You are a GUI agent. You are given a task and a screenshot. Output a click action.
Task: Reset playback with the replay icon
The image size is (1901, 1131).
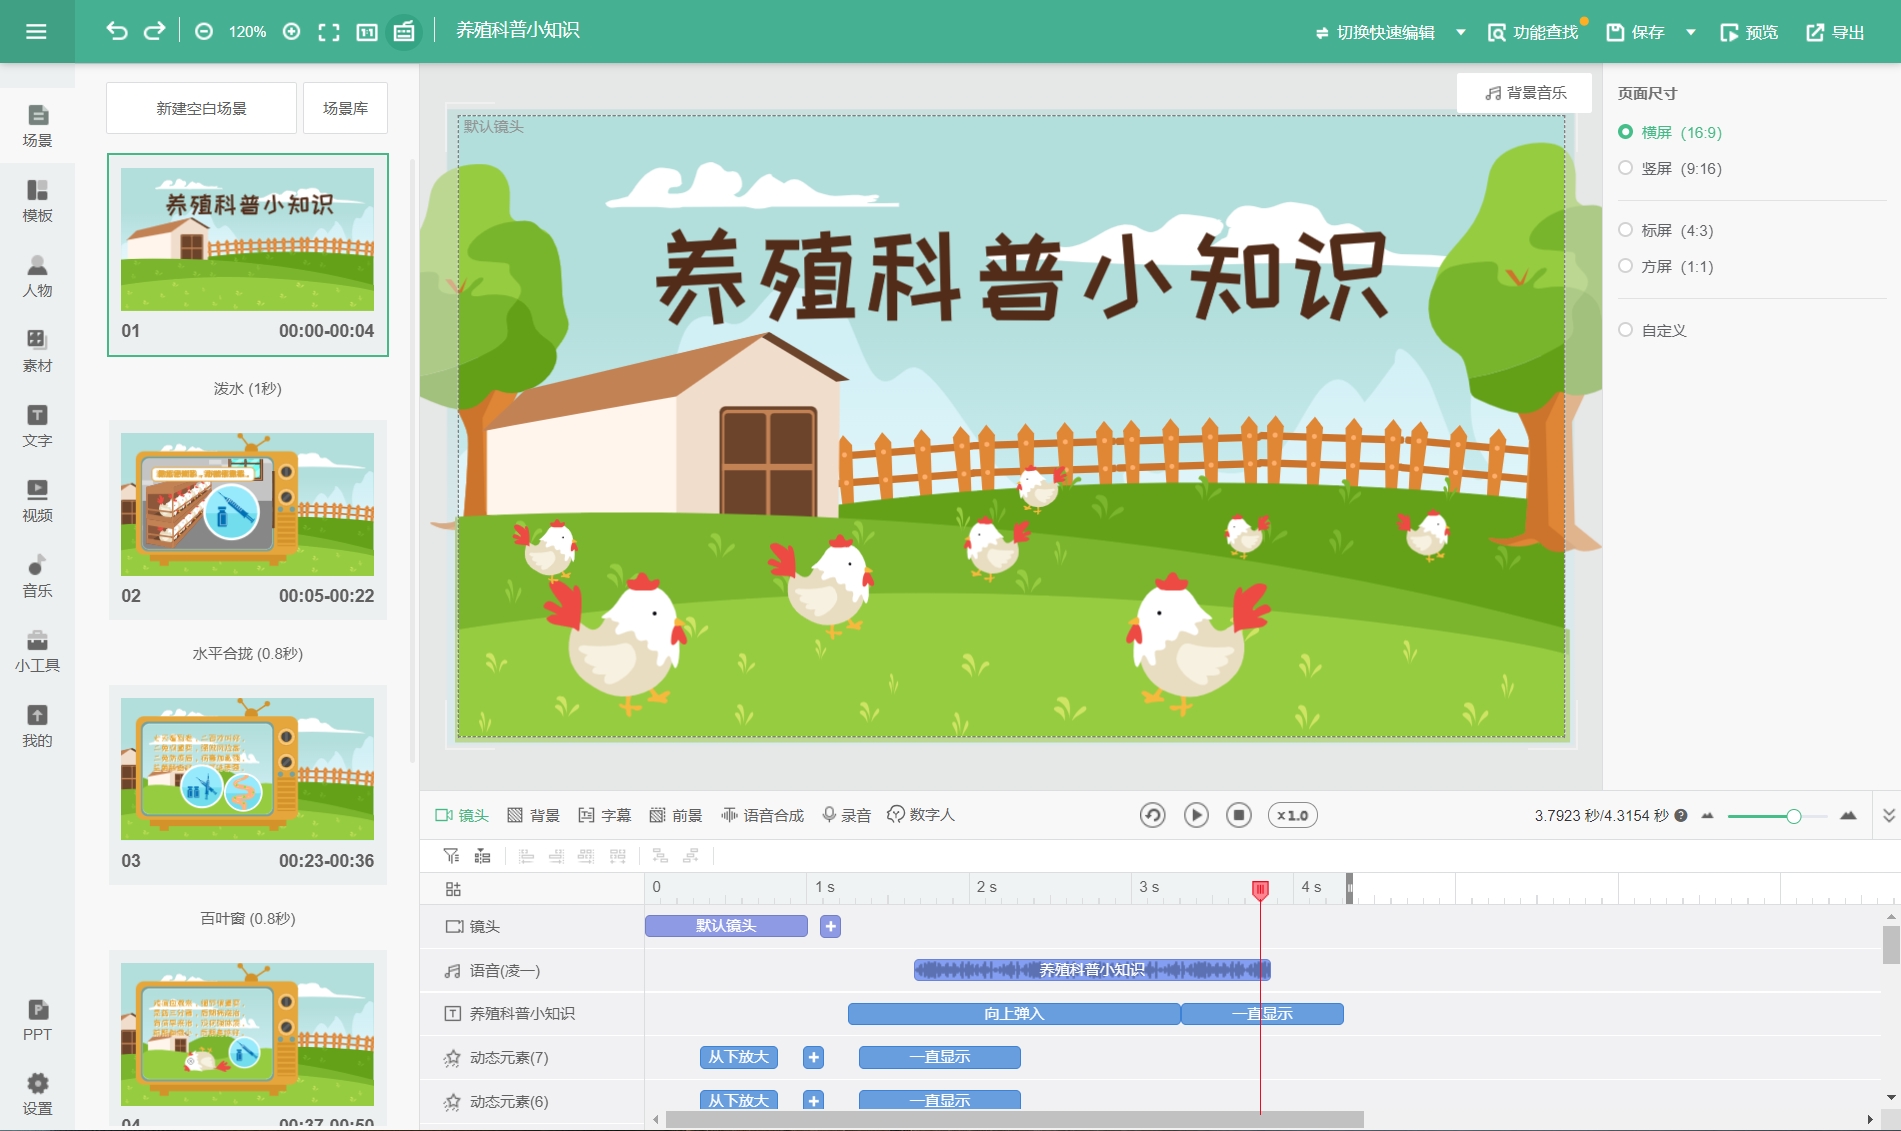pos(1152,815)
